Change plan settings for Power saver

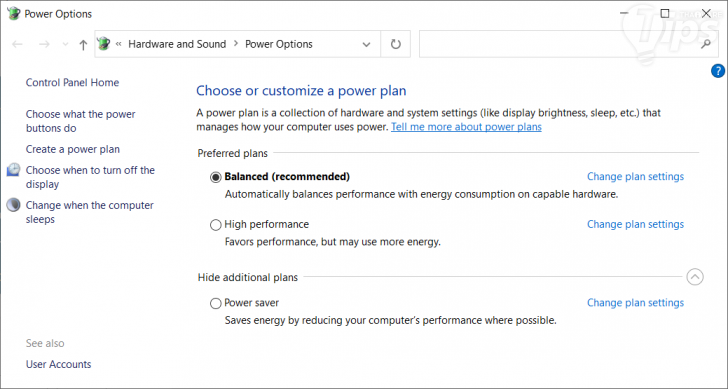[x=635, y=303]
